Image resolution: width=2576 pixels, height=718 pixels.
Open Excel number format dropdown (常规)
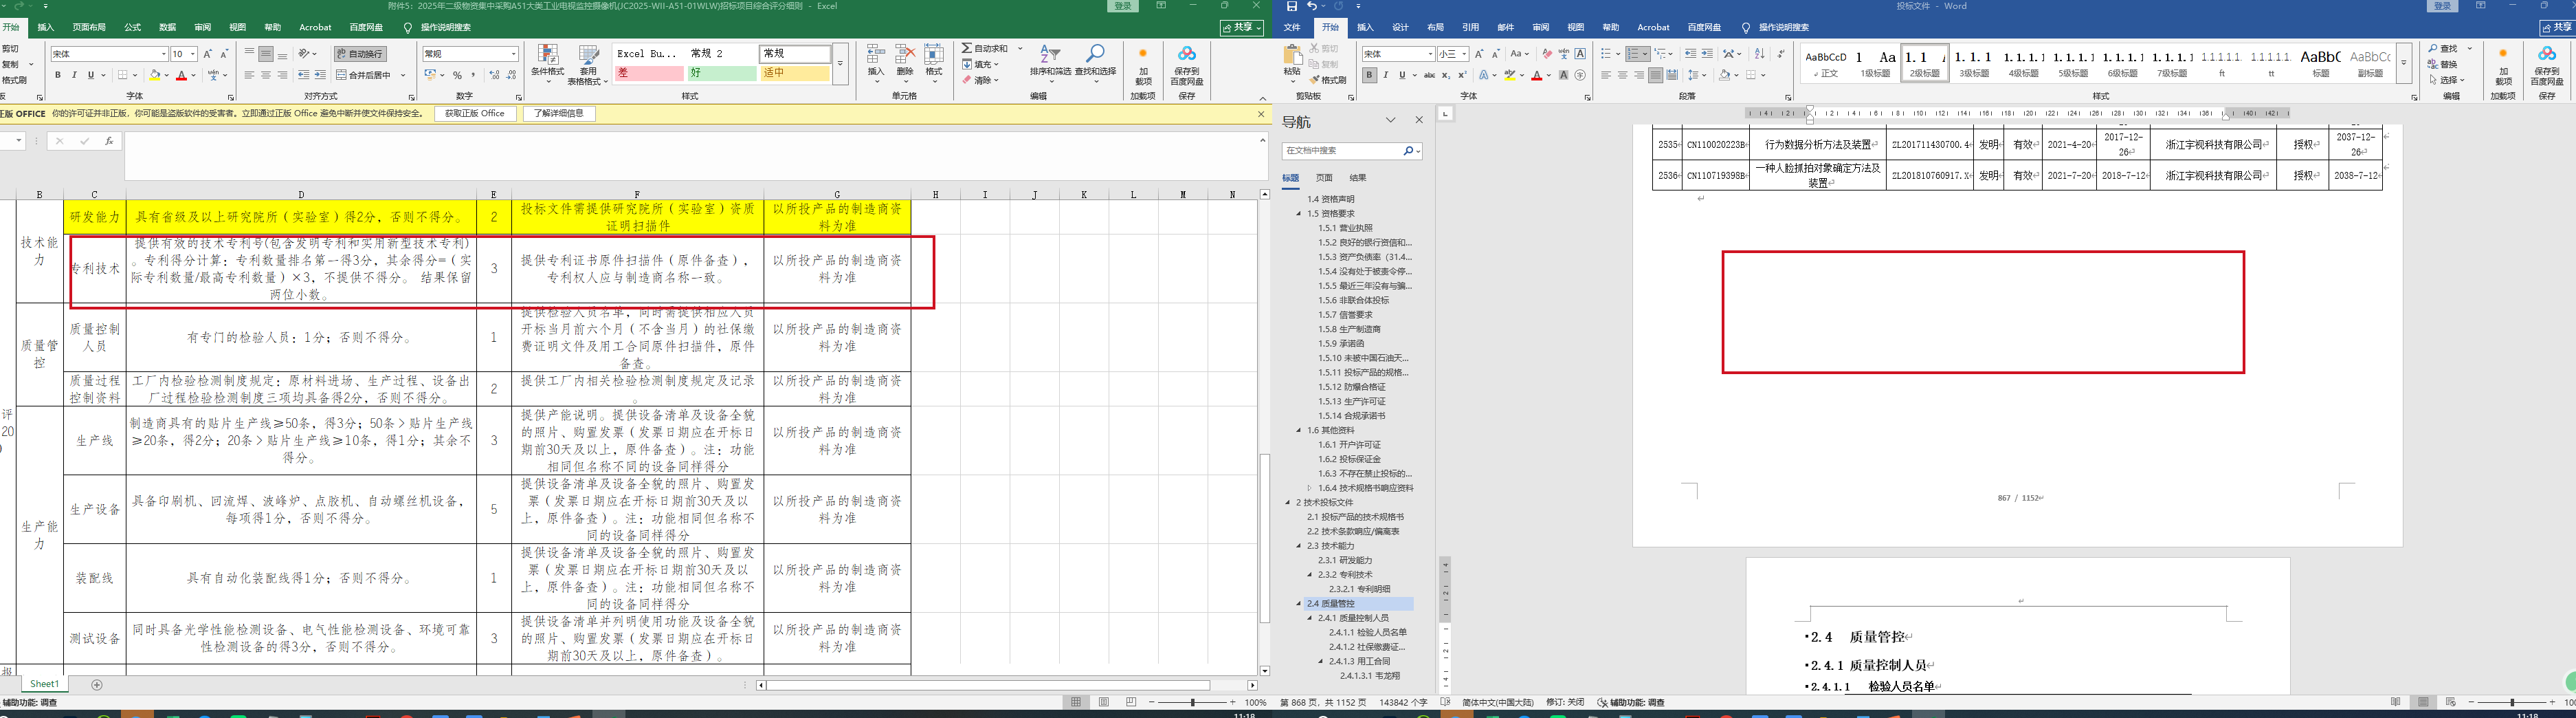[x=514, y=54]
